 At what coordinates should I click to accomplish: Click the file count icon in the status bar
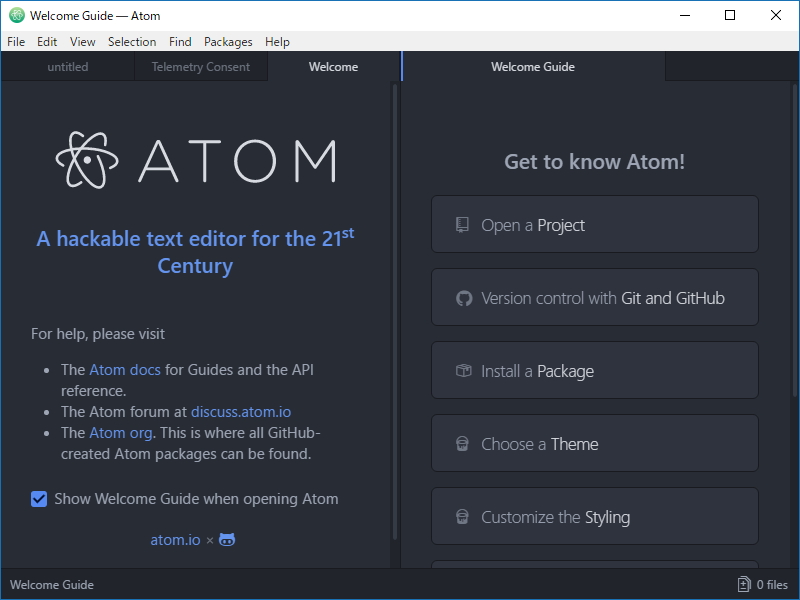742,584
